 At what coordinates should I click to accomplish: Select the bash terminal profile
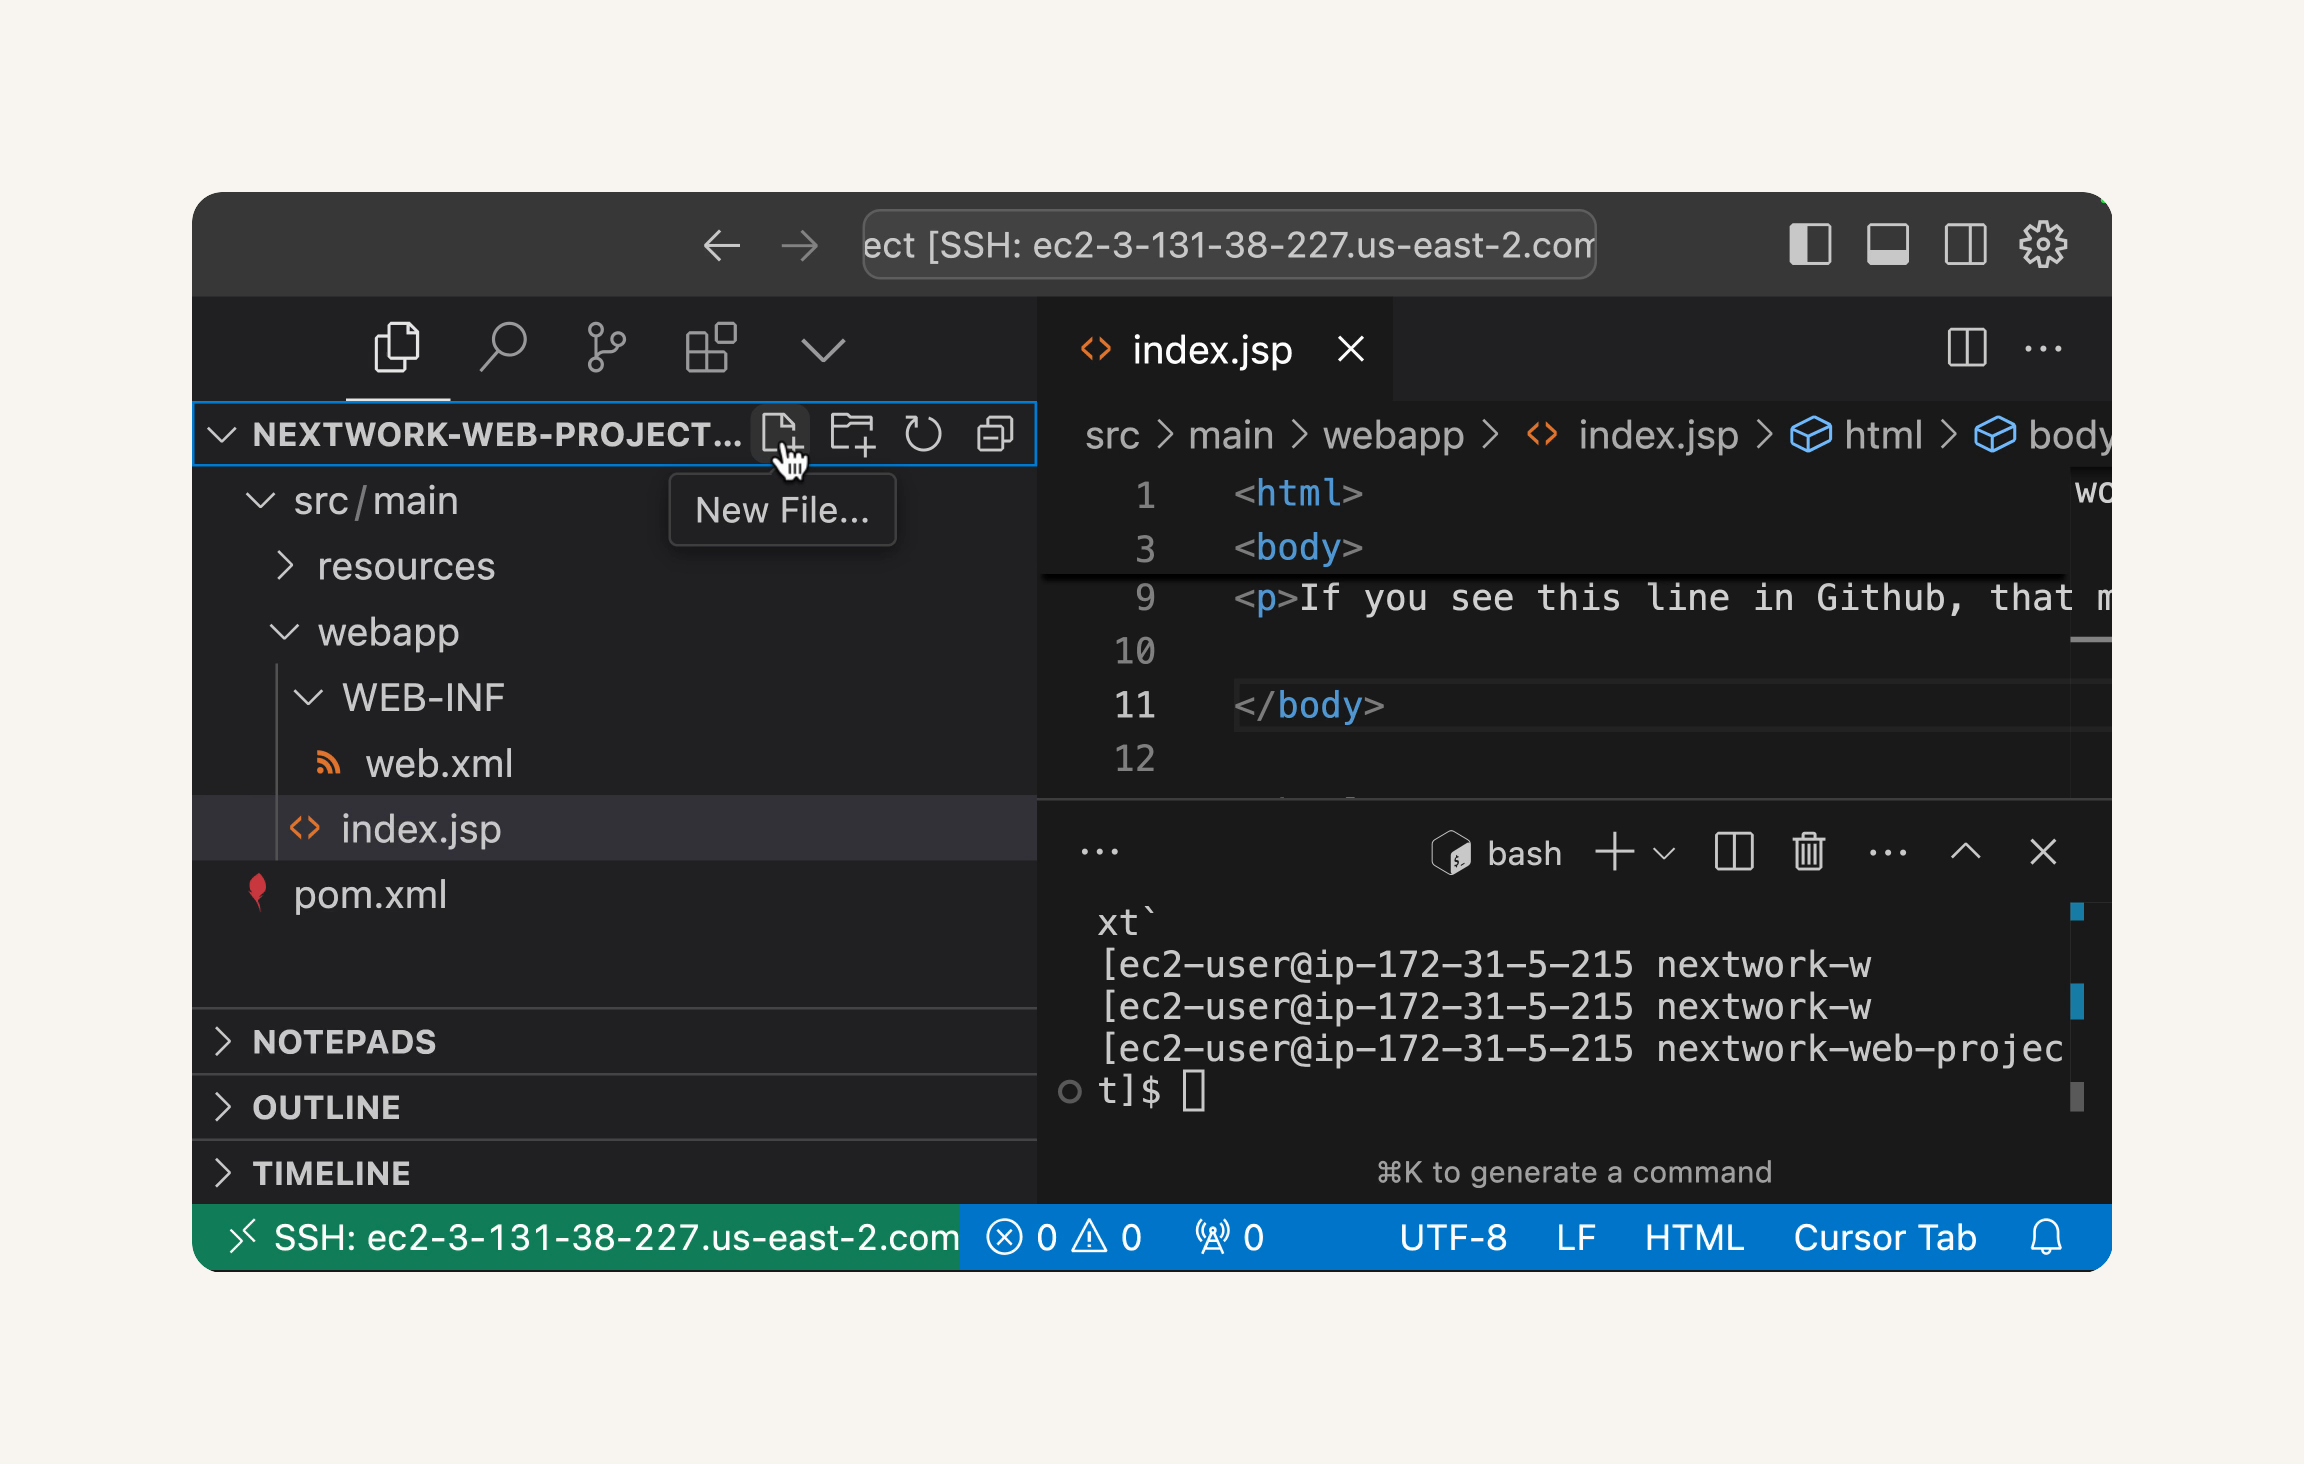[1496, 853]
